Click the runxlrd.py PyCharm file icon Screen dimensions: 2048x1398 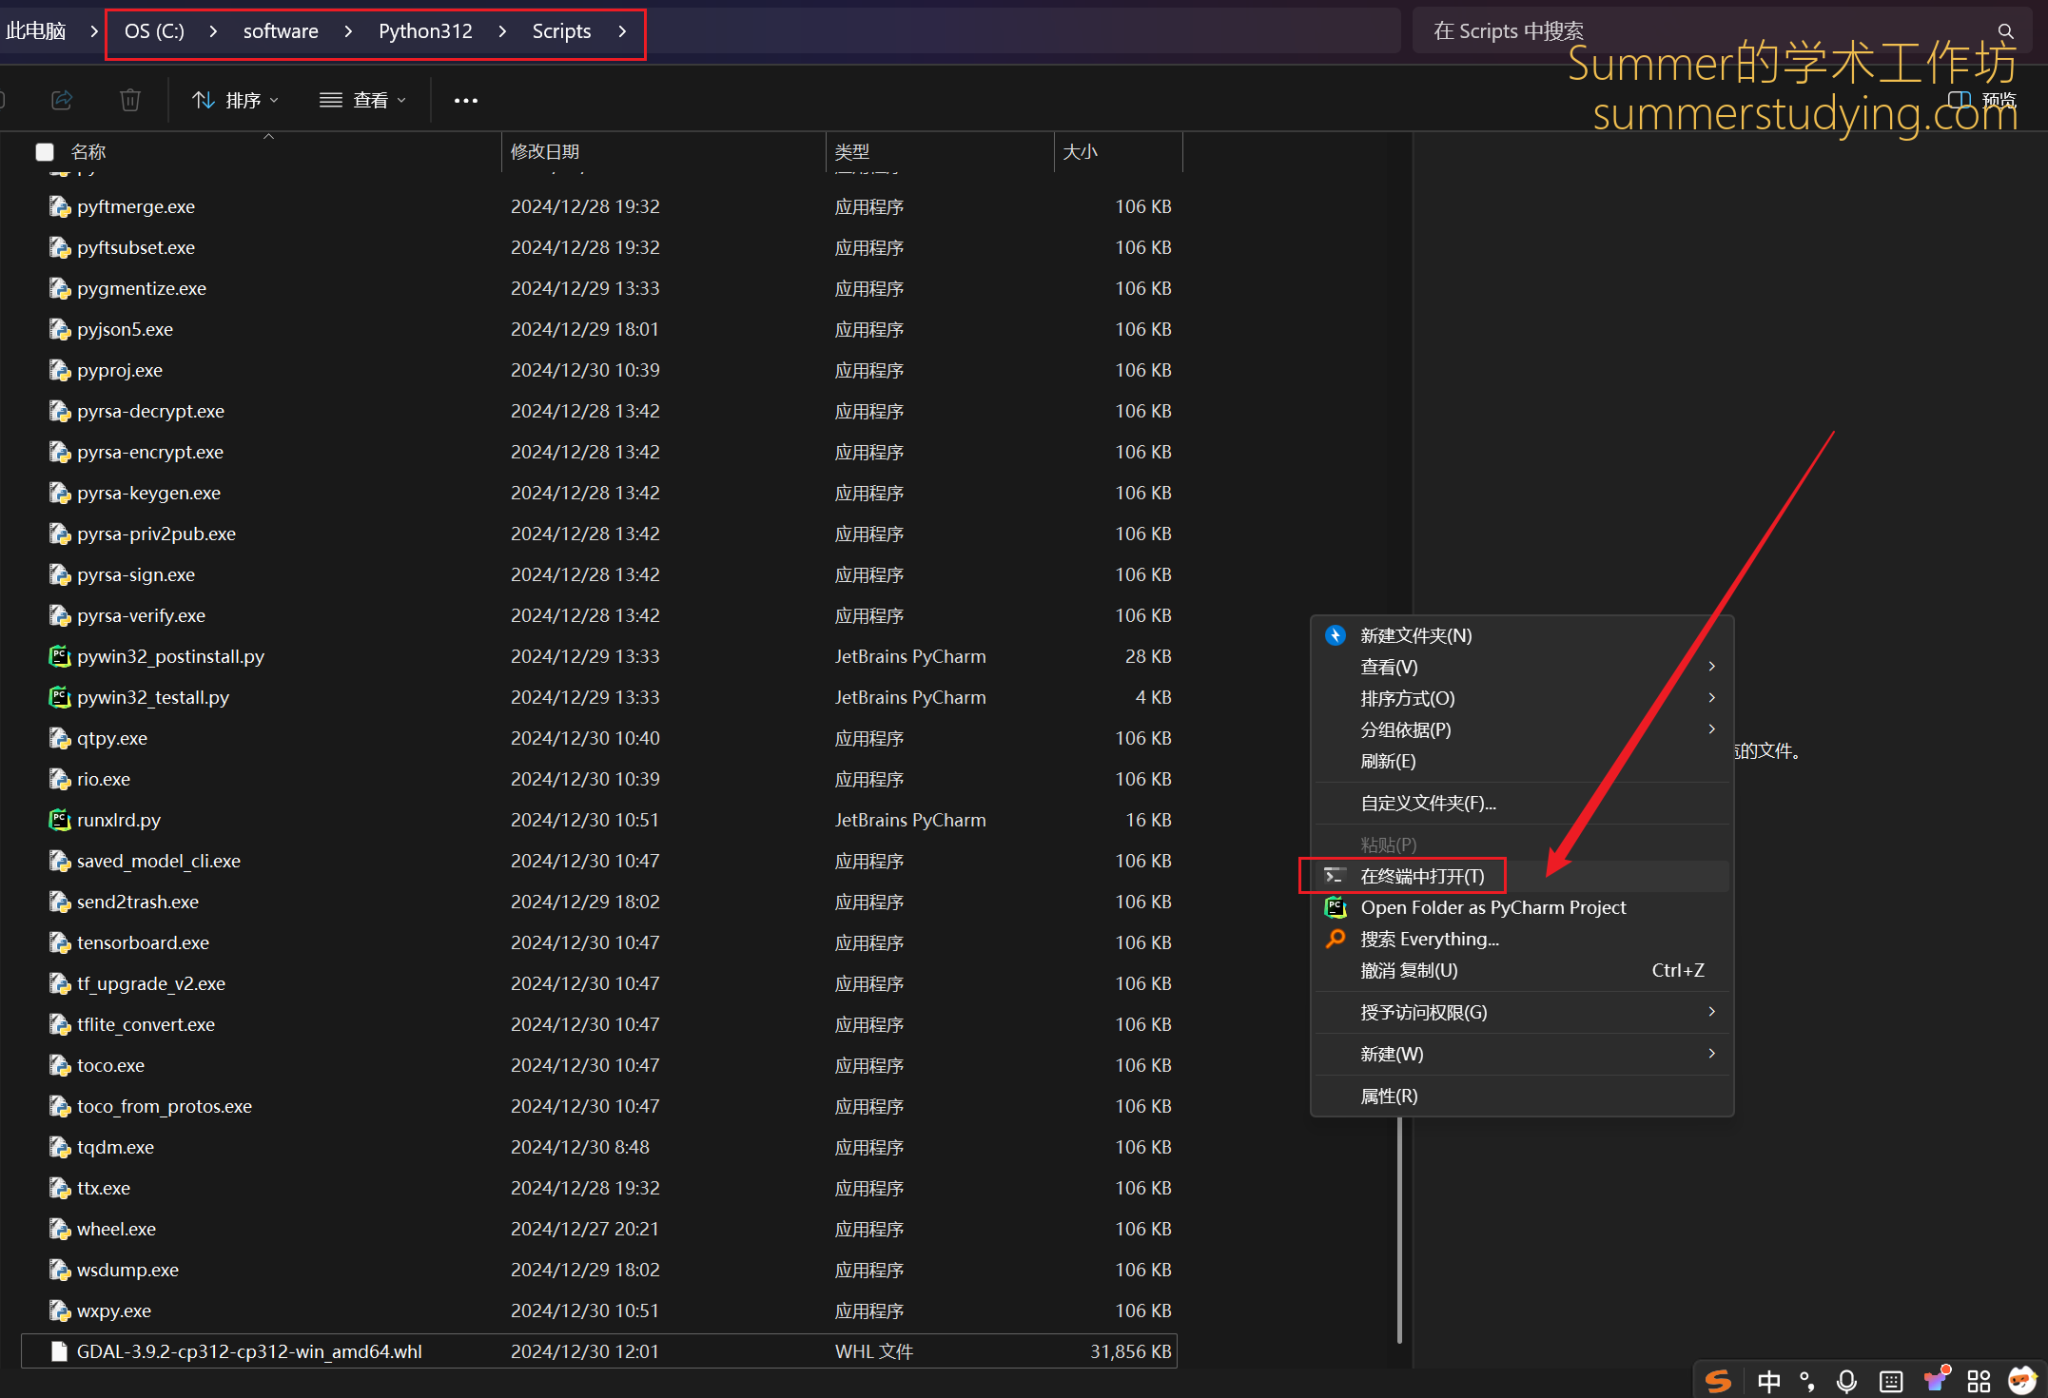pyautogui.click(x=60, y=820)
